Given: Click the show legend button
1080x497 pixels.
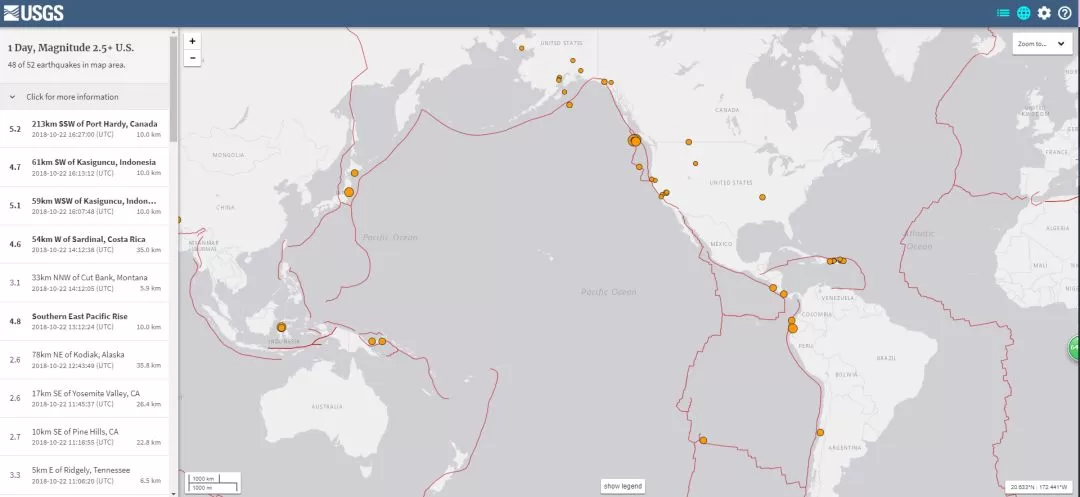Looking at the screenshot, I should [x=623, y=486].
